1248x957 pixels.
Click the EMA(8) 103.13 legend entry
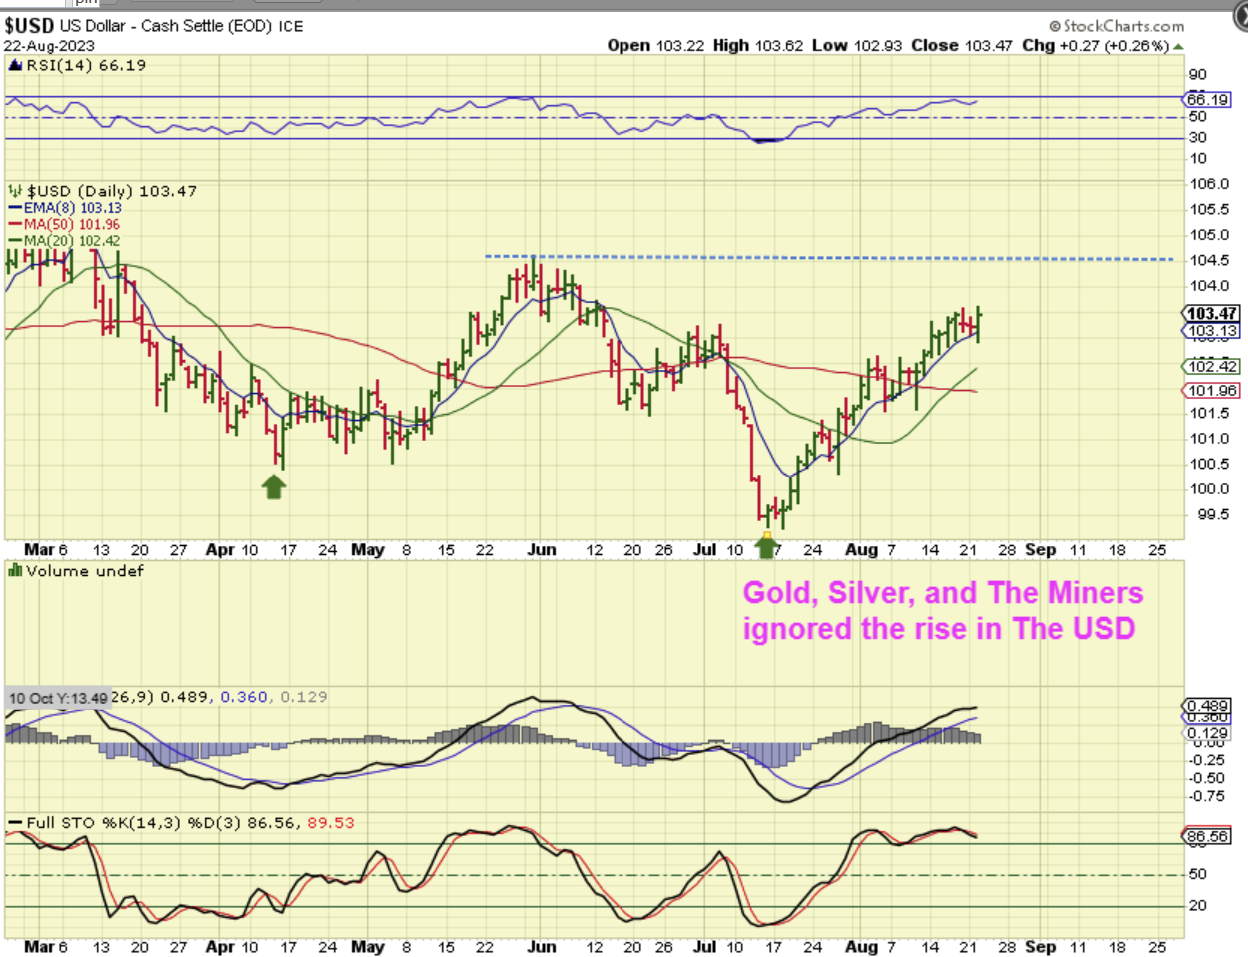pos(66,208)
